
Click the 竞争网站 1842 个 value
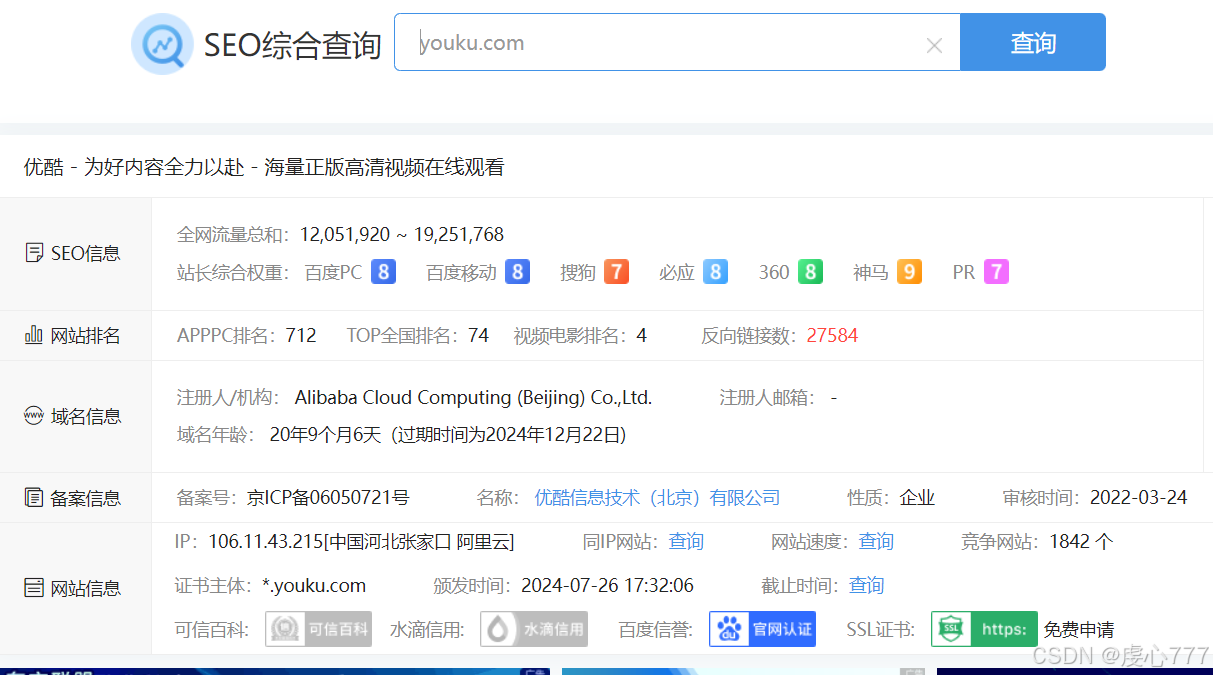point(1081,542)
